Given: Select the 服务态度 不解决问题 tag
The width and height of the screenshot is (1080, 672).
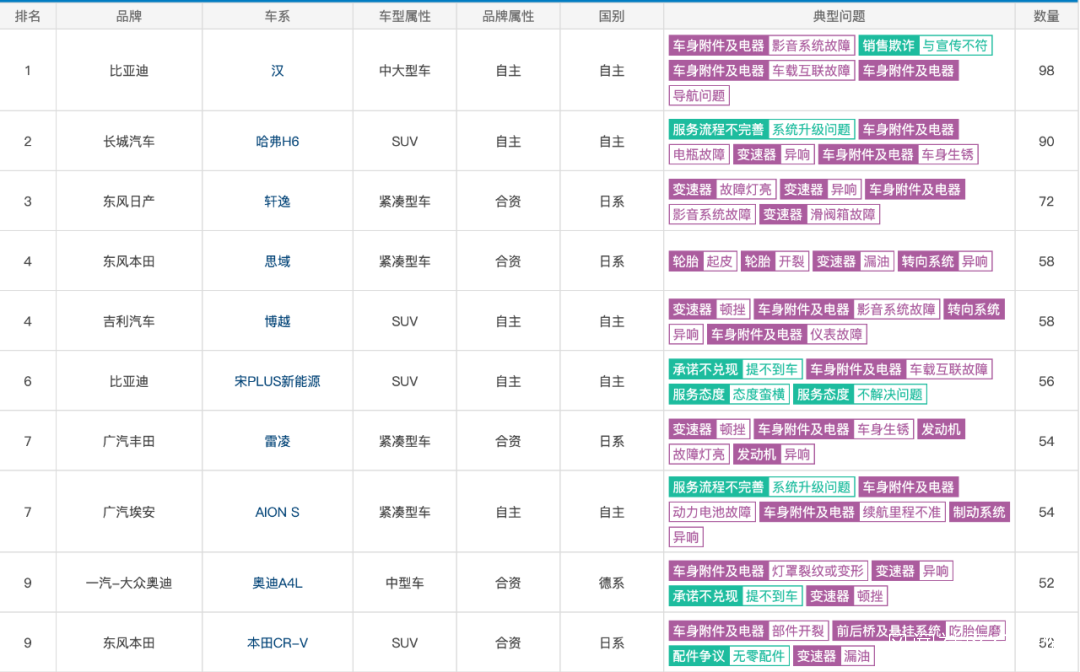Looking at the screenshot, I should 860,395.
